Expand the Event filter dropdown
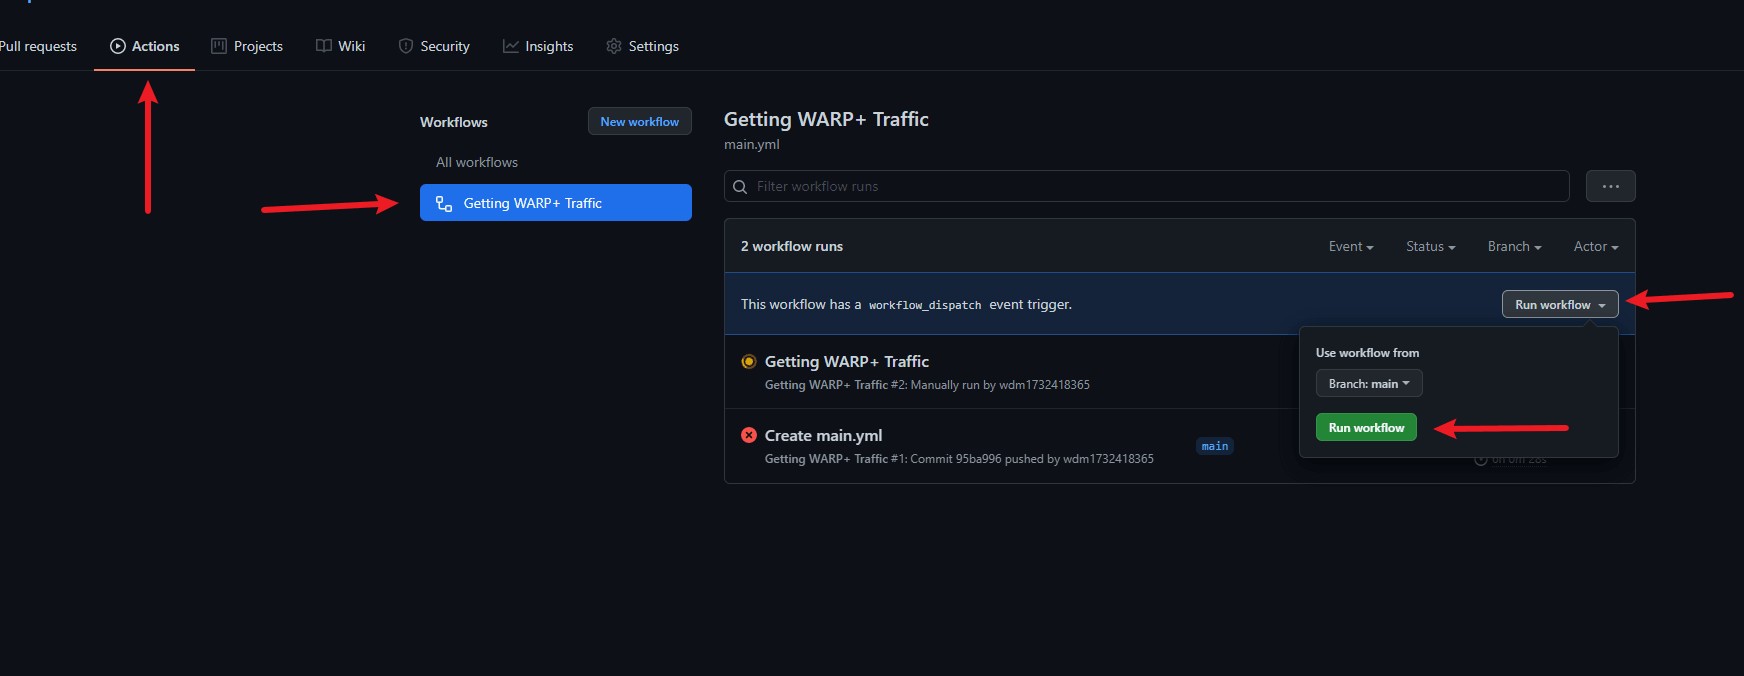1744x676 pixels. point(1350,247)
